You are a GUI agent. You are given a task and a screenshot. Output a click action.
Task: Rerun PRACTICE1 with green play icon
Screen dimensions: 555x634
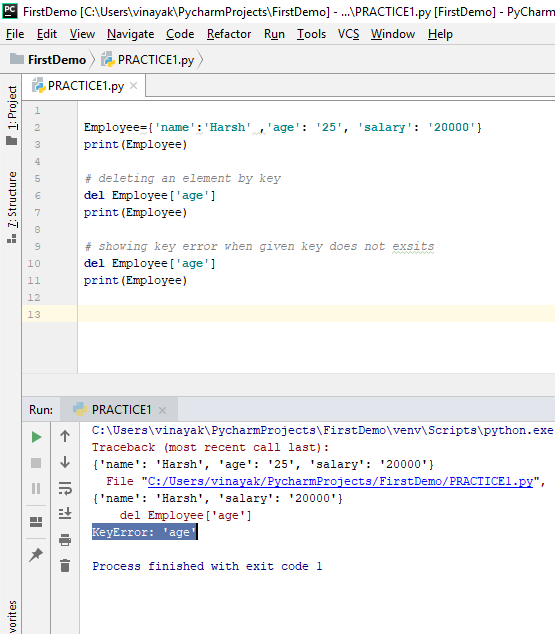coord(36,437)
